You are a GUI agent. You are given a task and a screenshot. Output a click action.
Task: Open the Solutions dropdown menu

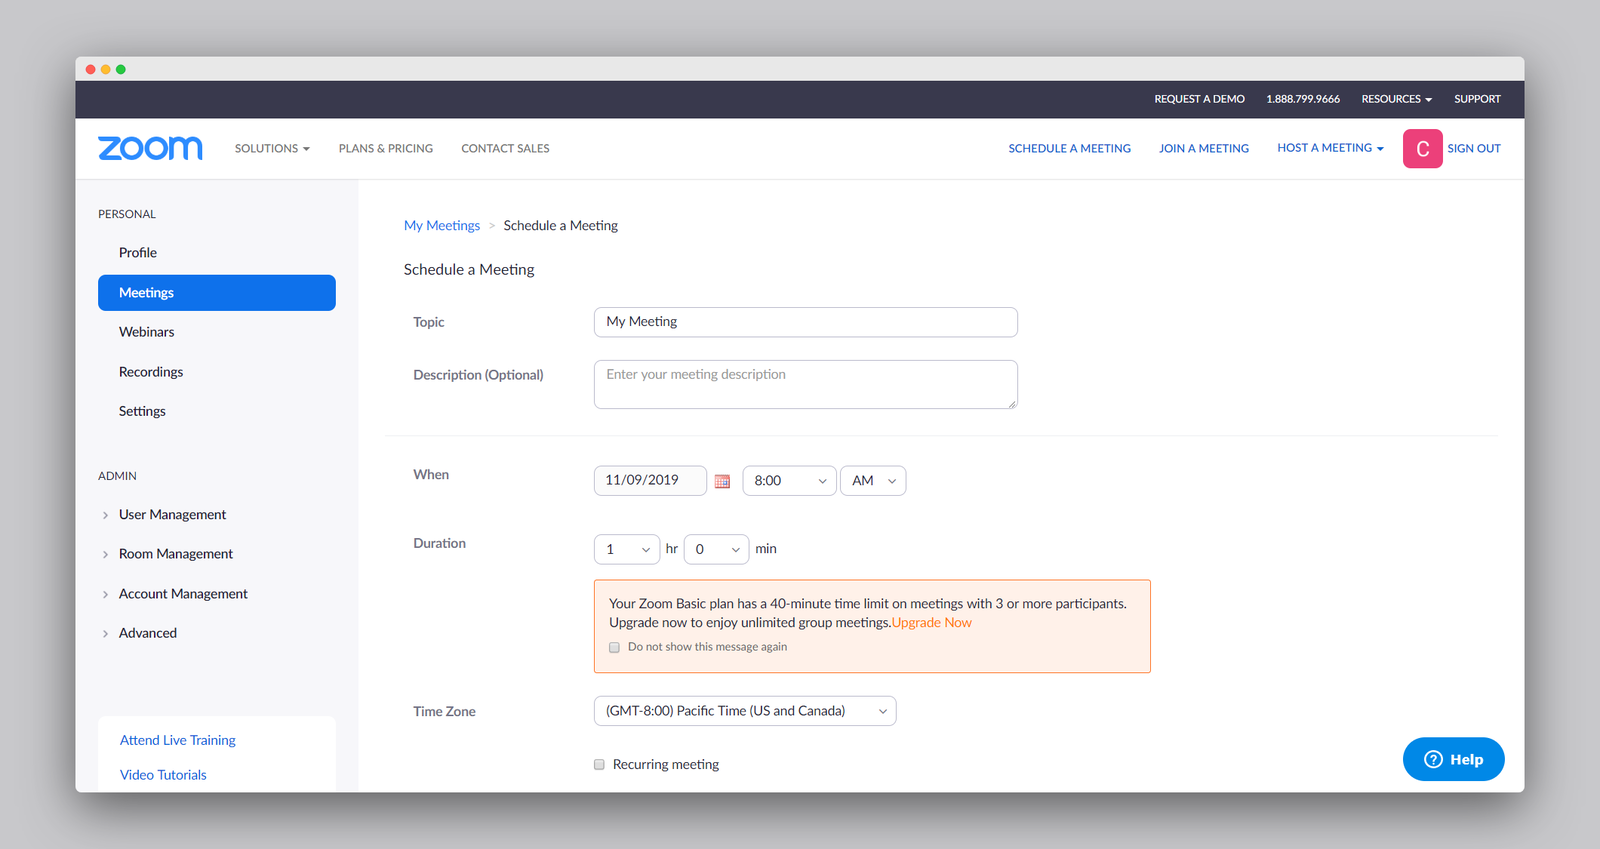(x=272, y=148)
